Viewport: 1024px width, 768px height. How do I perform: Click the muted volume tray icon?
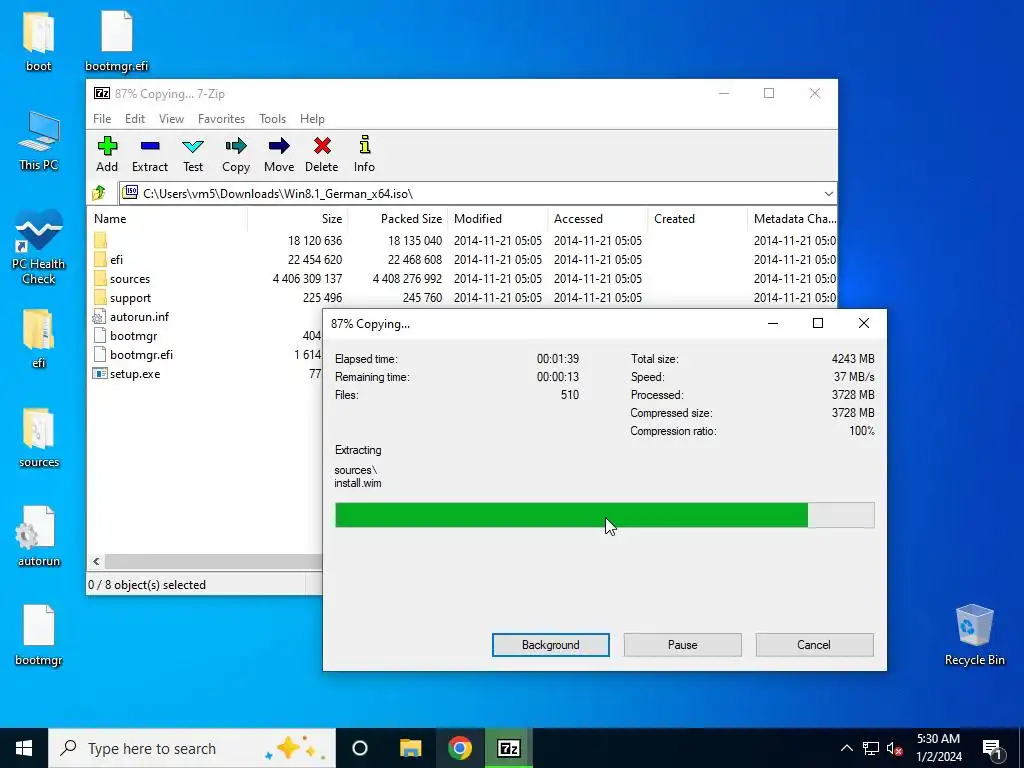[895, 748]
